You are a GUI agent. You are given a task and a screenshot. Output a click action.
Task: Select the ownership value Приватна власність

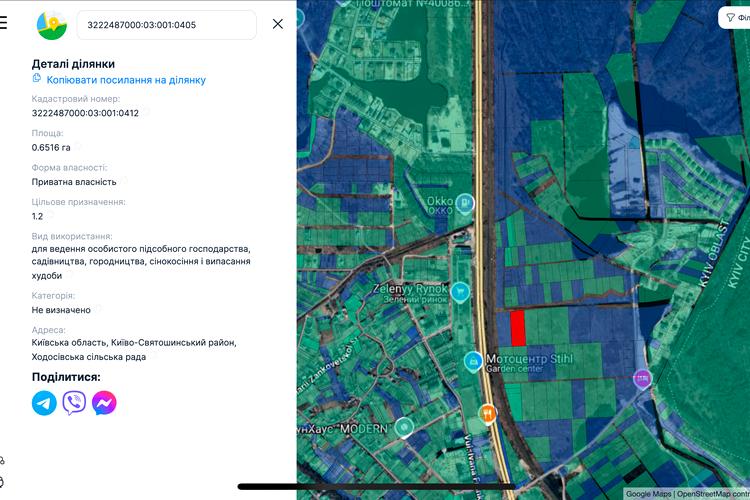[74, 182]
